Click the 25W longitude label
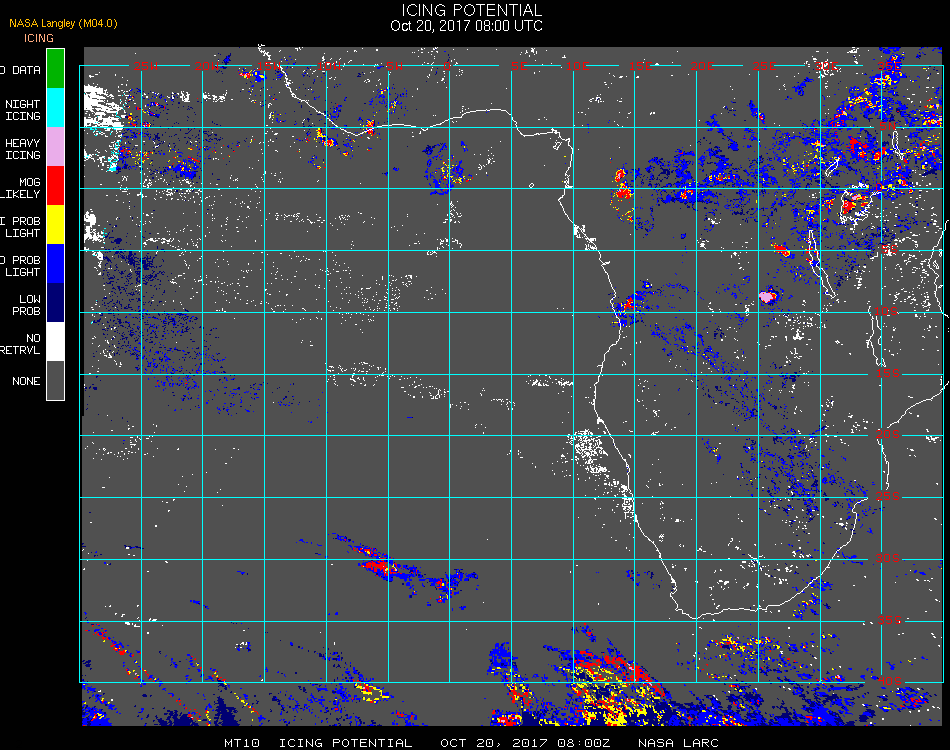This screenshot has width=950, height=750. (x=146, y=66)
